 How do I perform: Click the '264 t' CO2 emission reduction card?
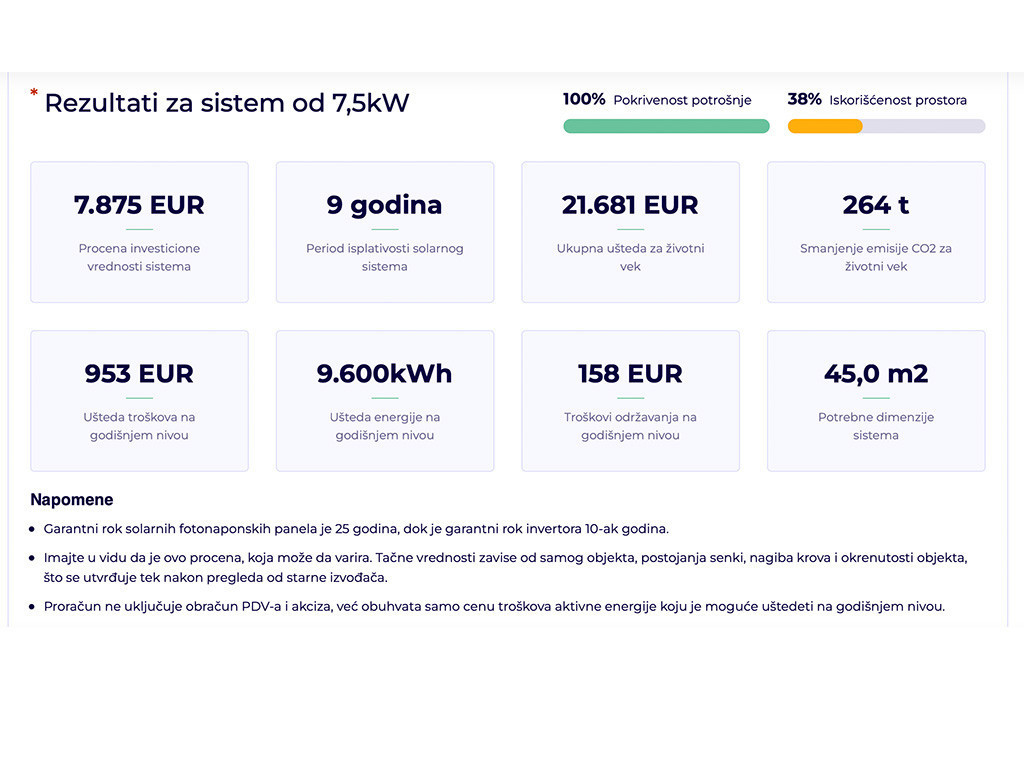(x=876, y=232)
